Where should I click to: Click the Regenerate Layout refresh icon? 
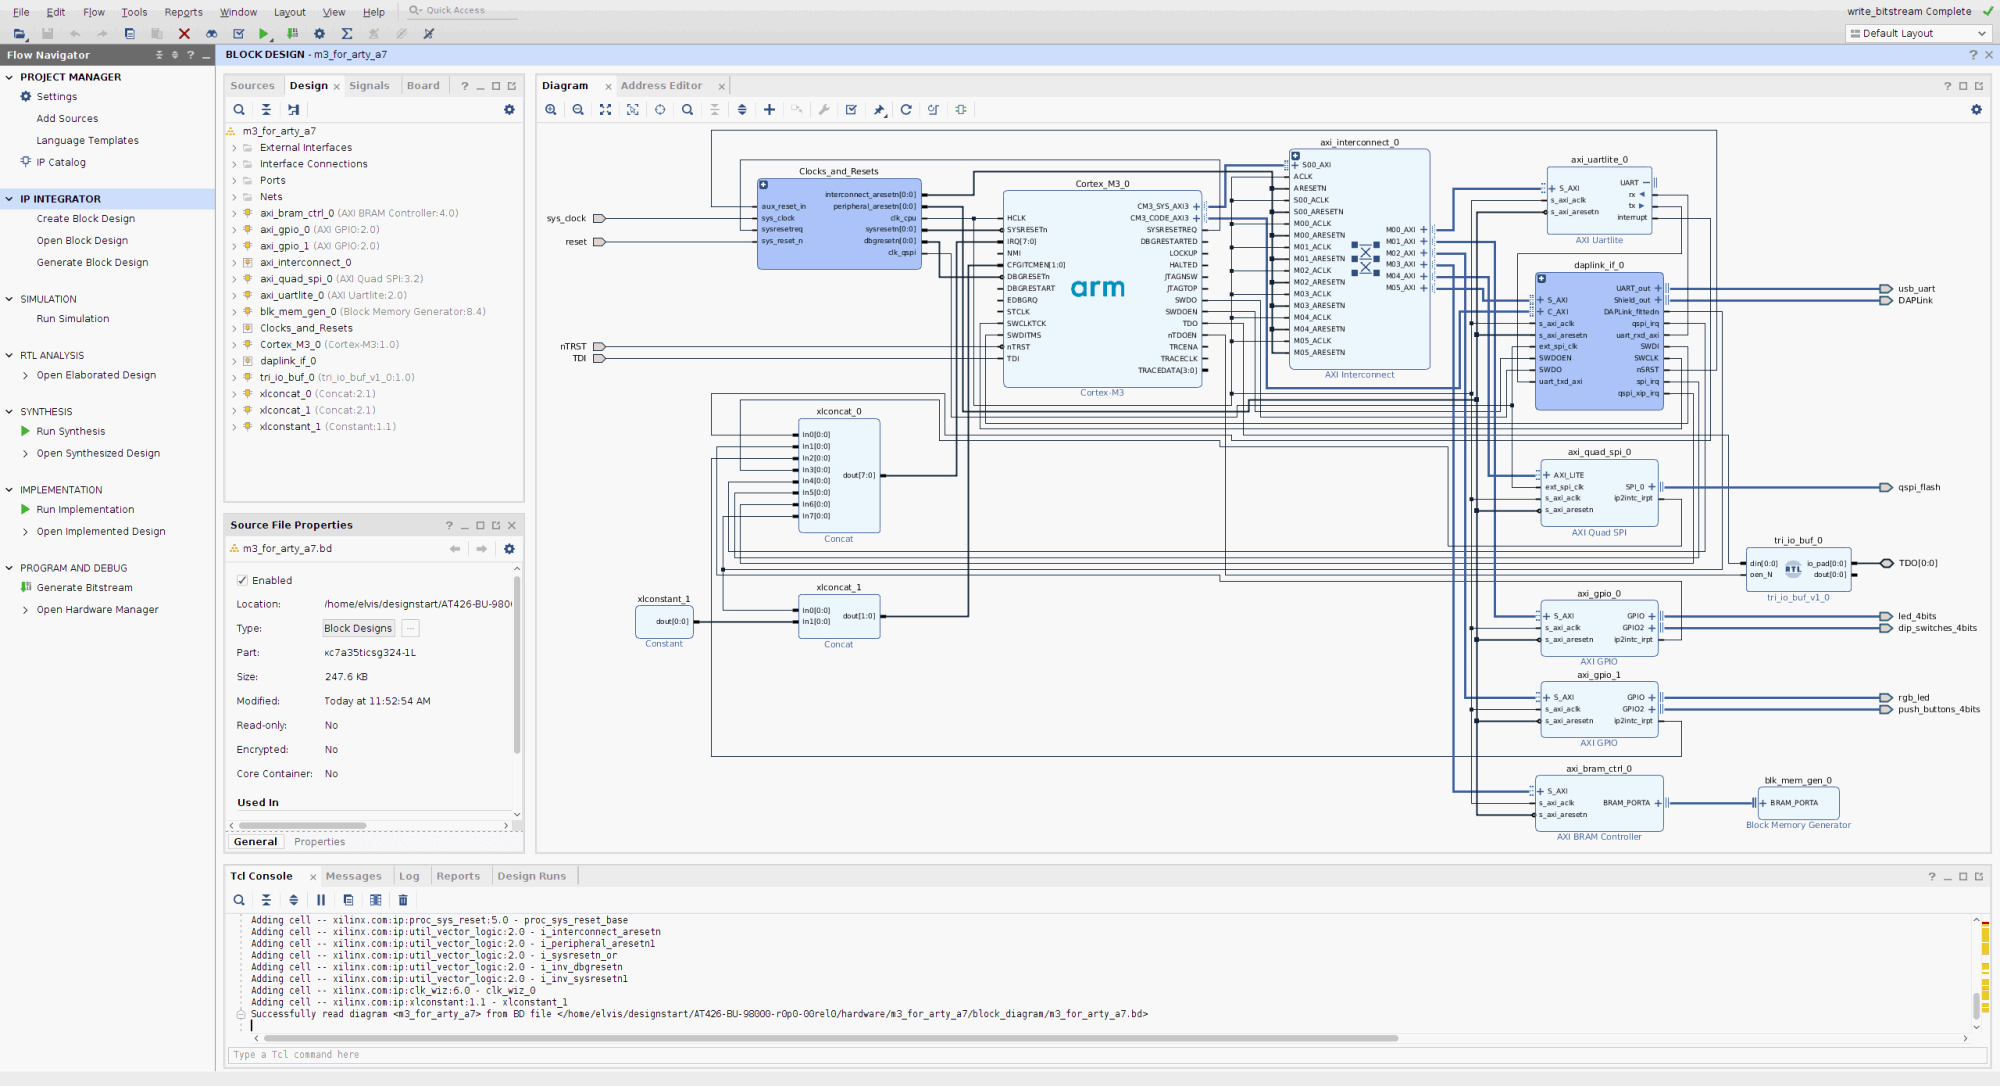pos(906,110)
